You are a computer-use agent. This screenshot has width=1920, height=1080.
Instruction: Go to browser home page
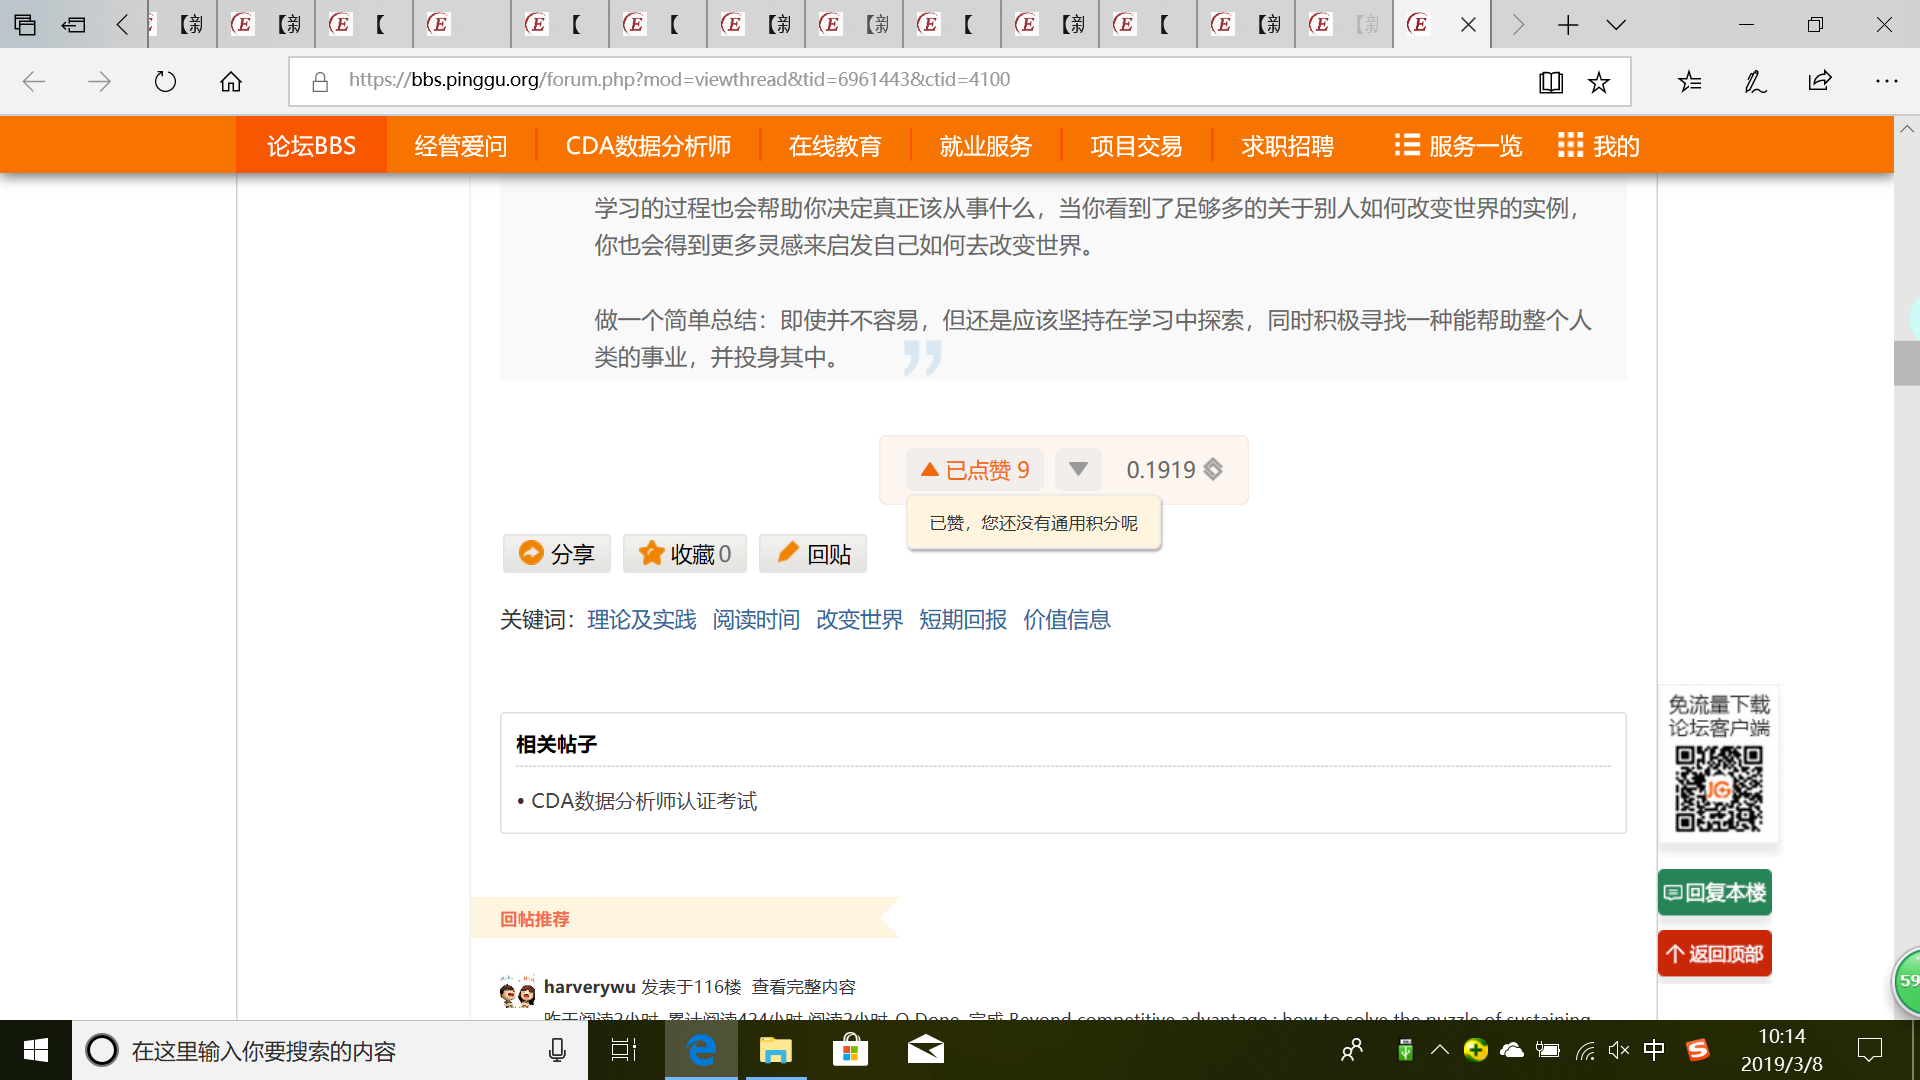click(x=231, y=82)
